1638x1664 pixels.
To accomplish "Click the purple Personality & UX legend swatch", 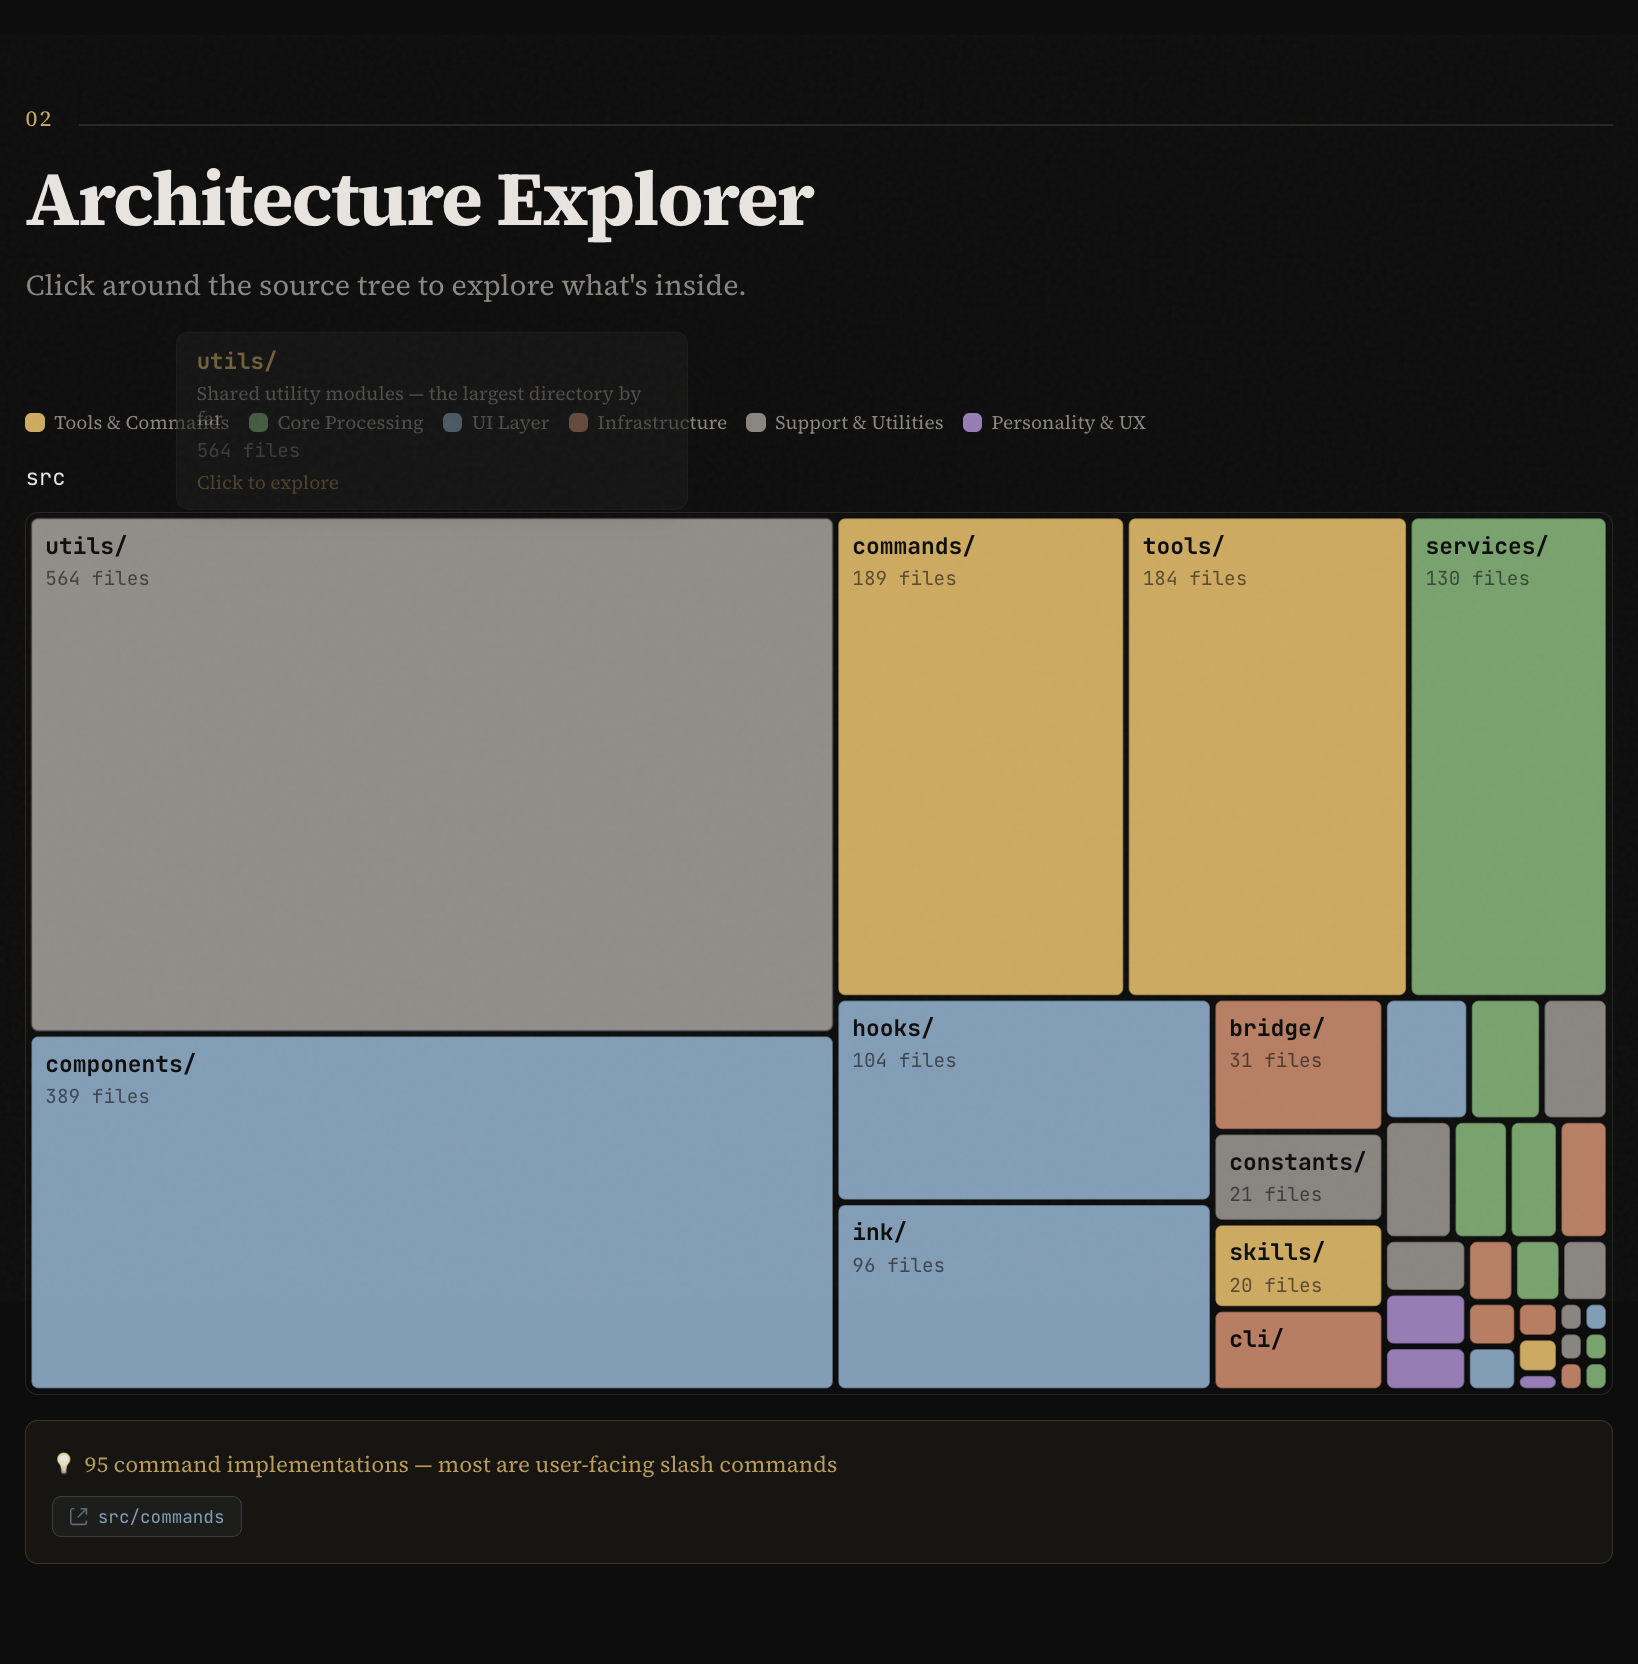I will [972, 423].
